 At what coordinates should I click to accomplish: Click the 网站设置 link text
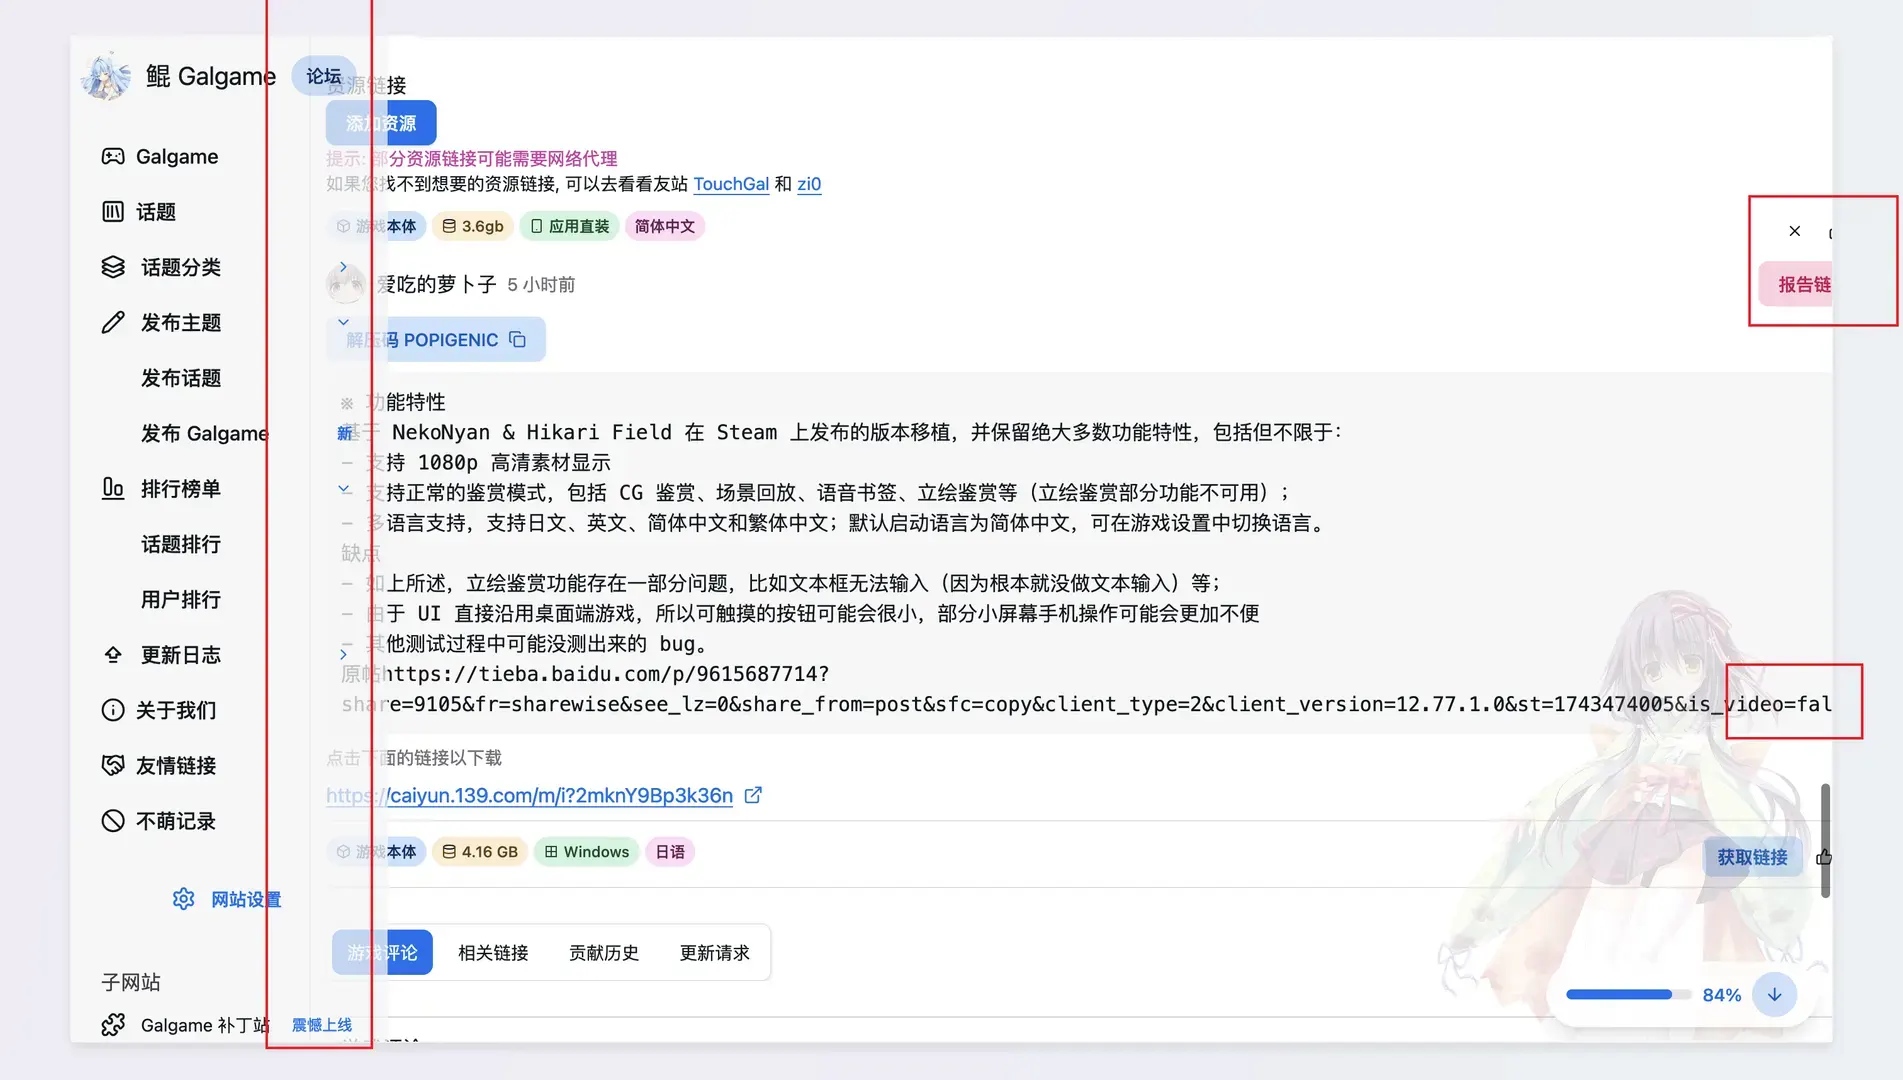(246, 899)
